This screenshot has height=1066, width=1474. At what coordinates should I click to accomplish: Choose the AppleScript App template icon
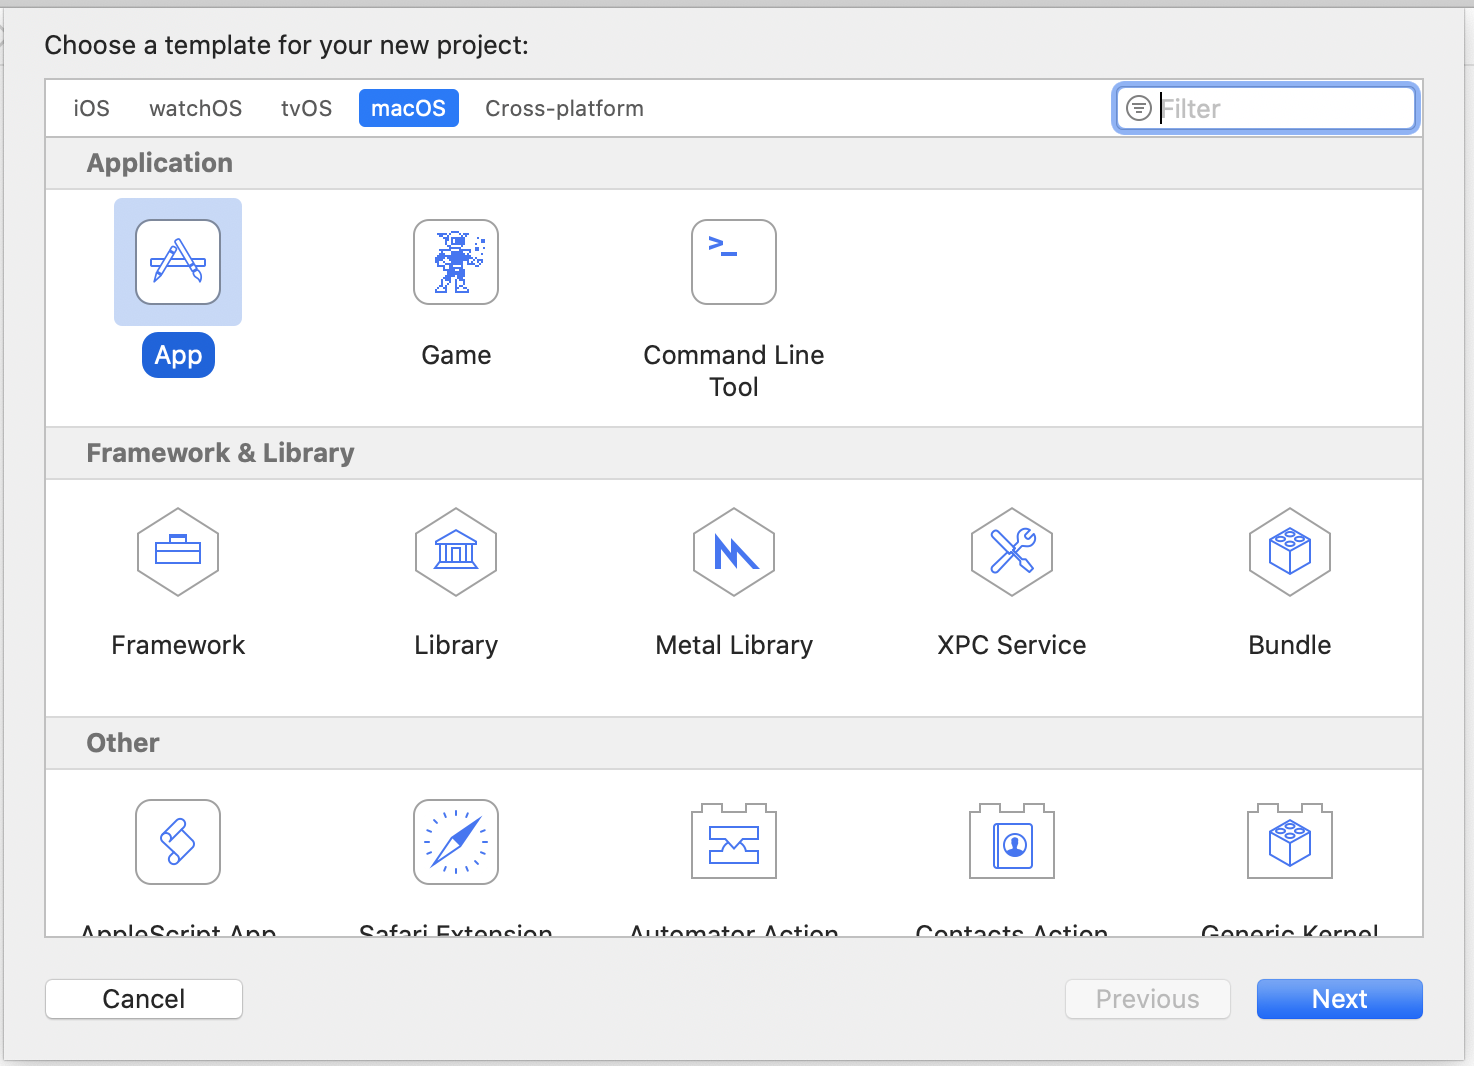point(178,842)
